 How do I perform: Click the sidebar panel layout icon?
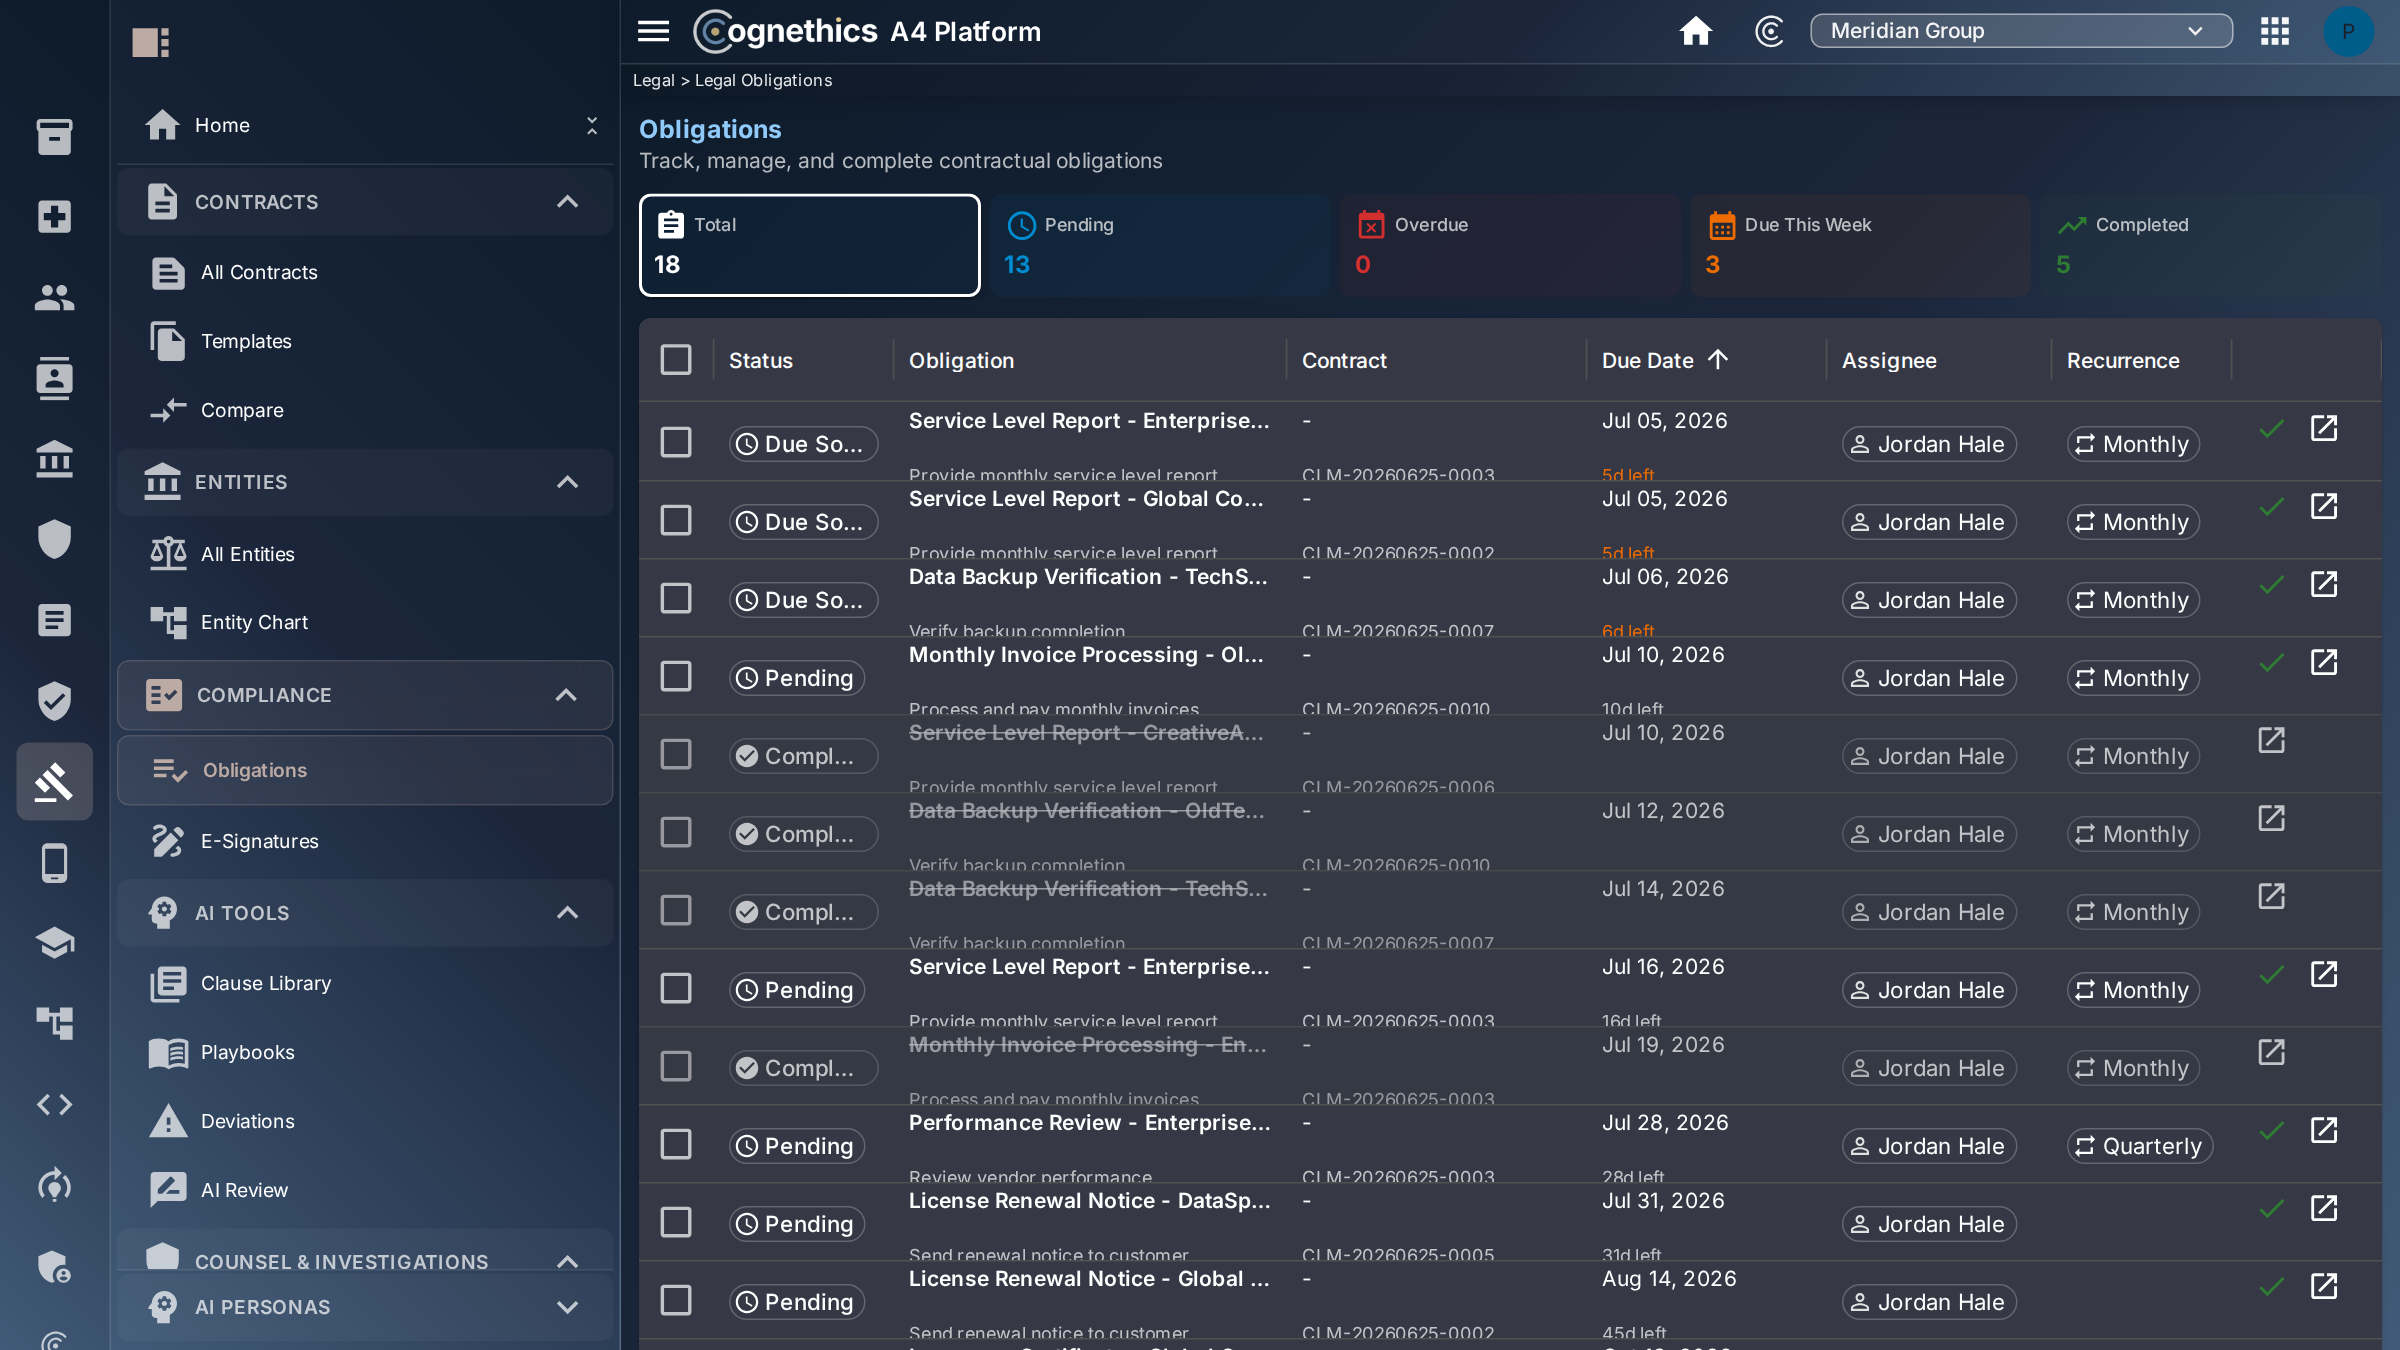(x=151, y=42)
